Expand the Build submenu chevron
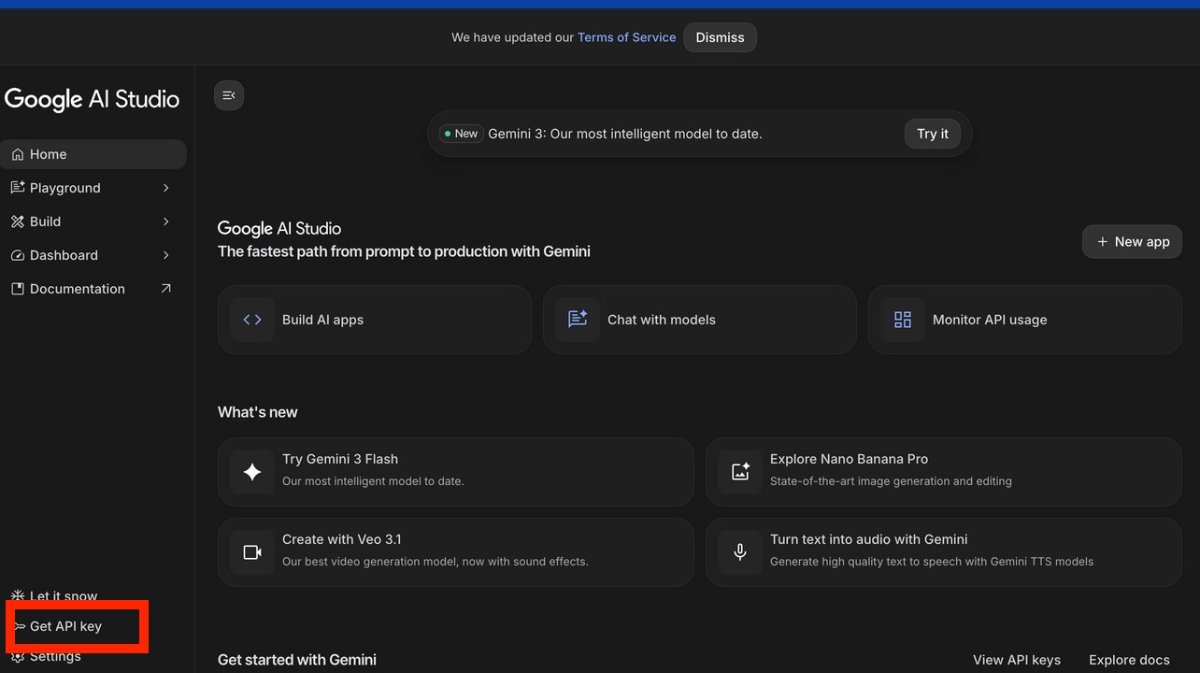 click(x=166, y=222)
